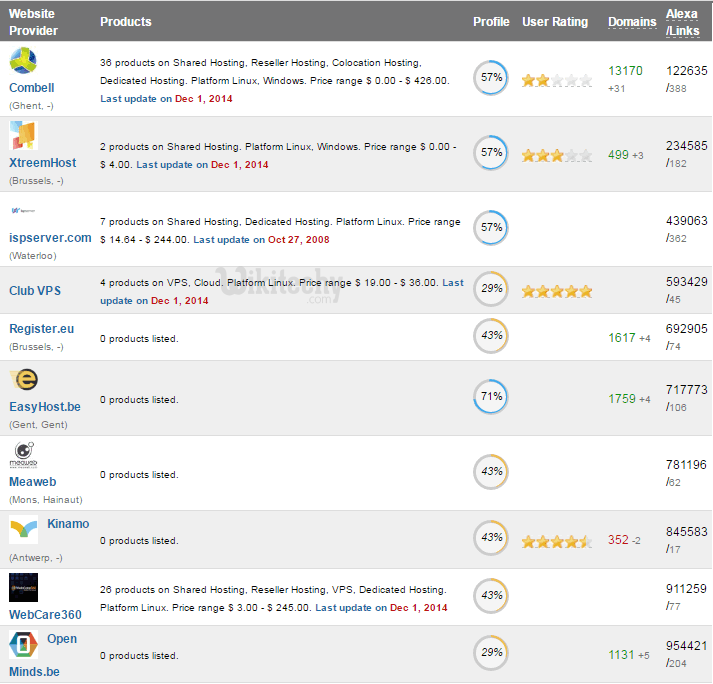Click Alexa rank 692905
The image size is (713, 684).
click(x=687, y=329)
